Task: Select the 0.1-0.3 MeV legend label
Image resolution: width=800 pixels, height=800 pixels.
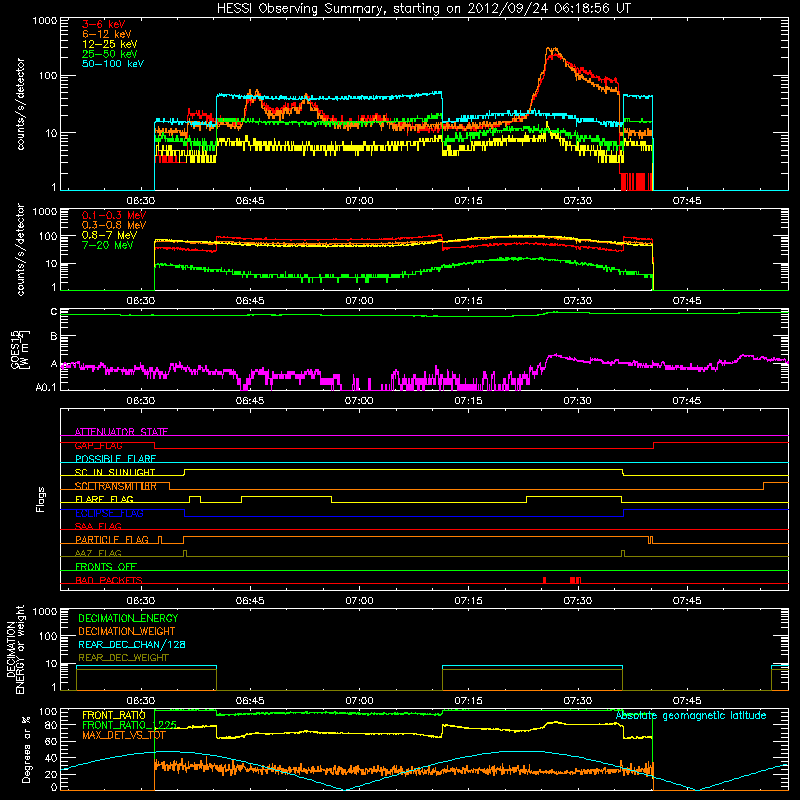Action: click(x=114, y=215)
